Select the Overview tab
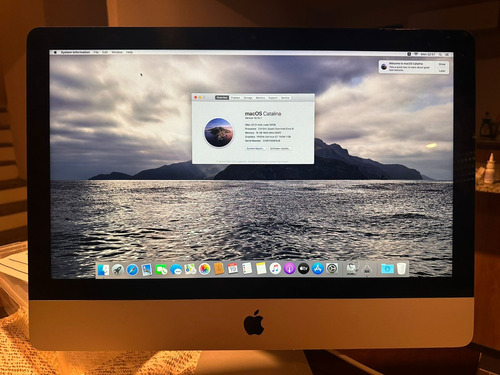 click(x=222, y=98)
